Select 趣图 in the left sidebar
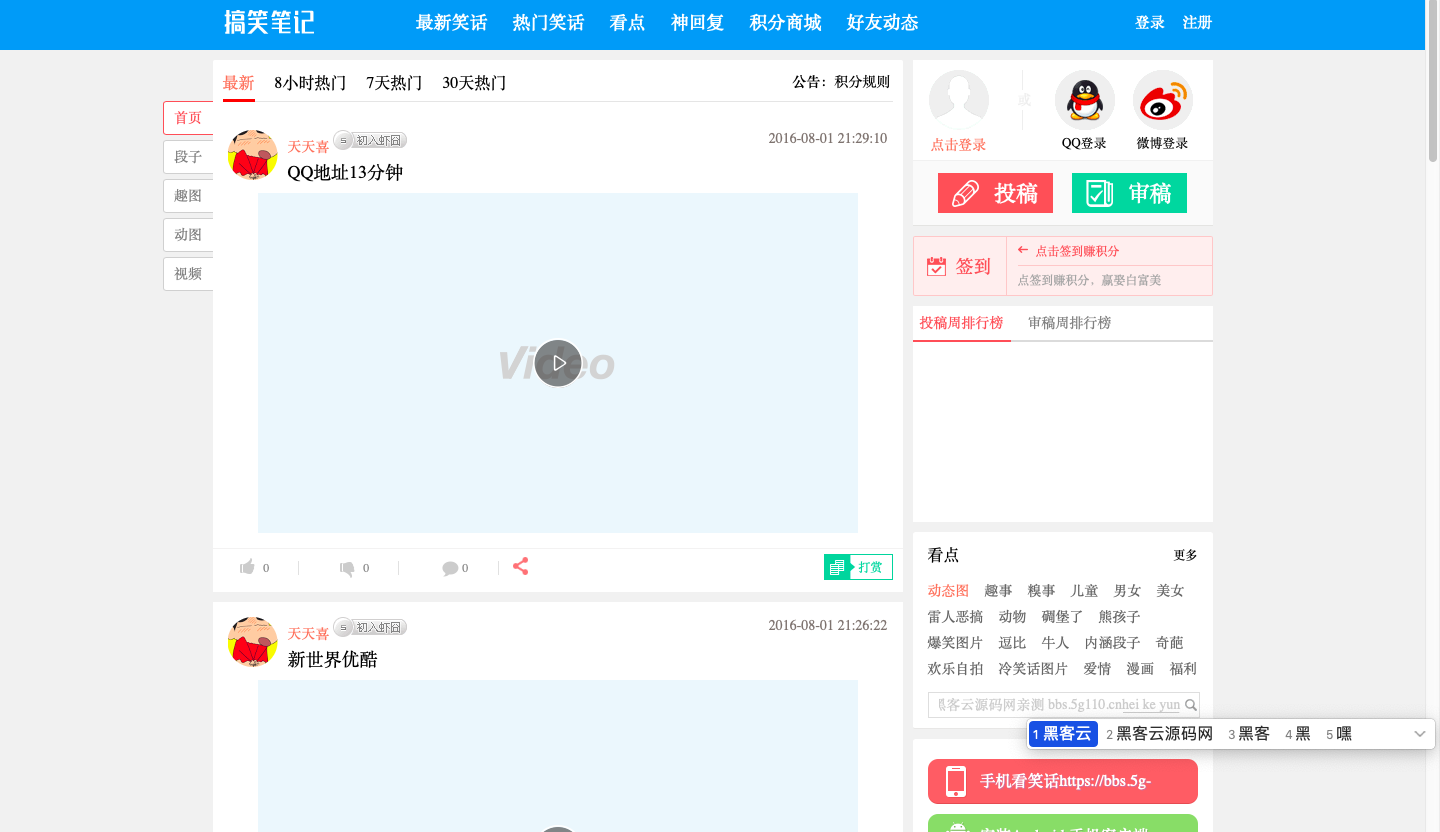This screenshot has height=832, width=1440. pos(188,196)
